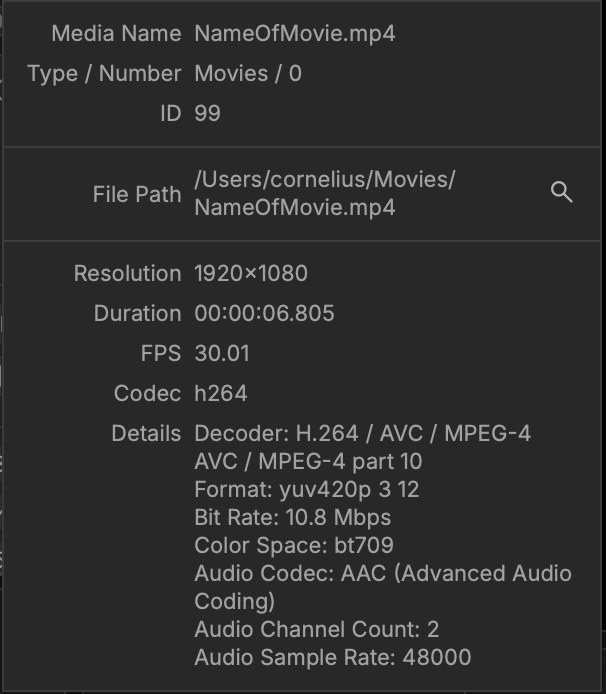Click the Format yuv420p line

pos(306,490)
